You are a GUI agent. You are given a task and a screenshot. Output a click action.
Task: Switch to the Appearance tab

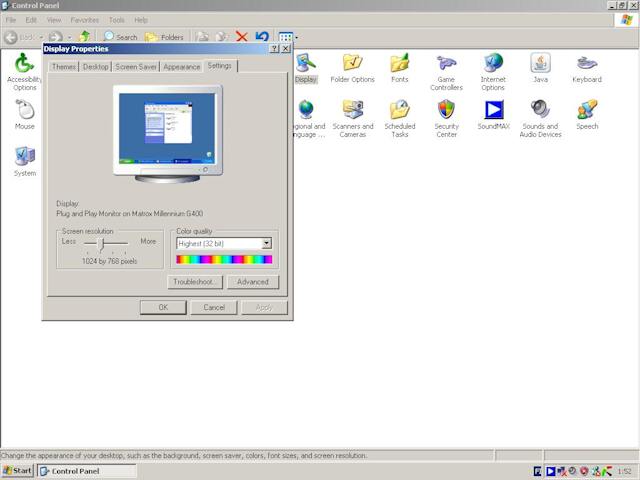point(182,67)
